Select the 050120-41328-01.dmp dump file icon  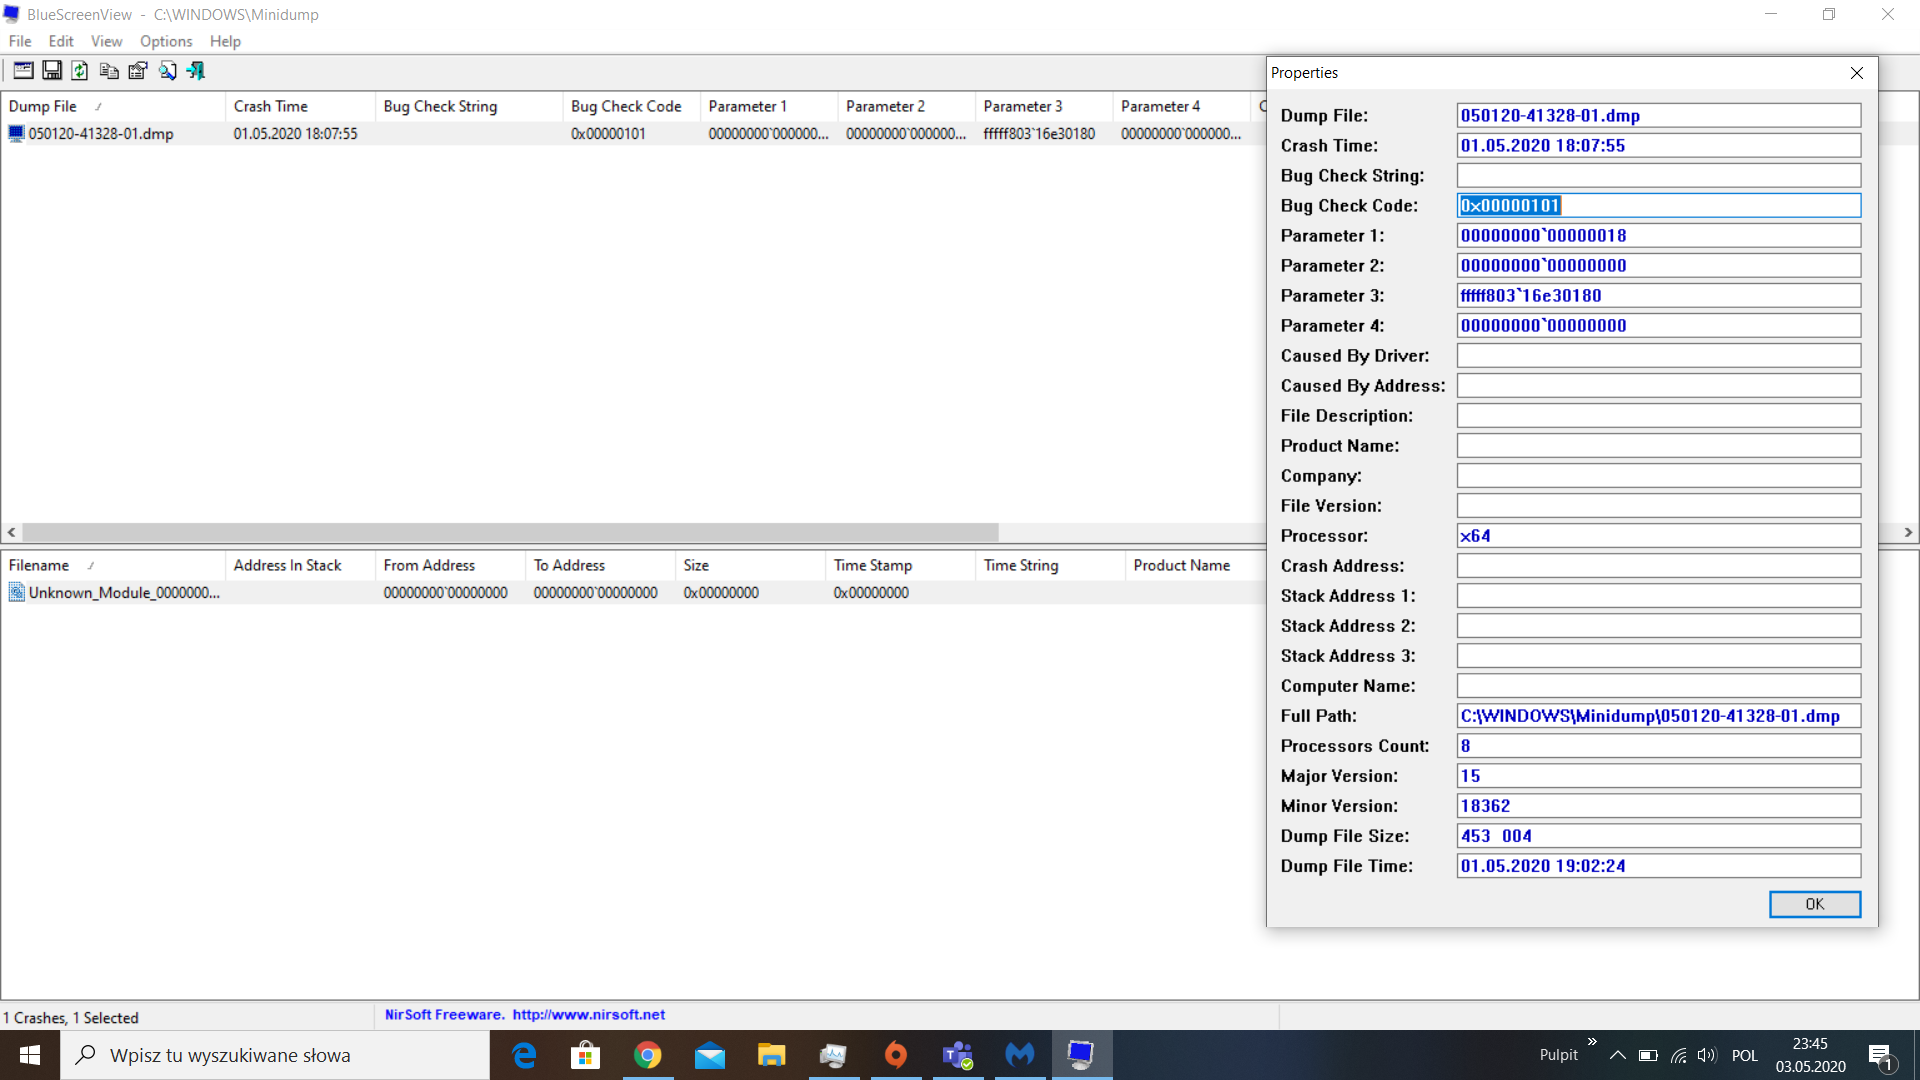click(x=16, y=134)
